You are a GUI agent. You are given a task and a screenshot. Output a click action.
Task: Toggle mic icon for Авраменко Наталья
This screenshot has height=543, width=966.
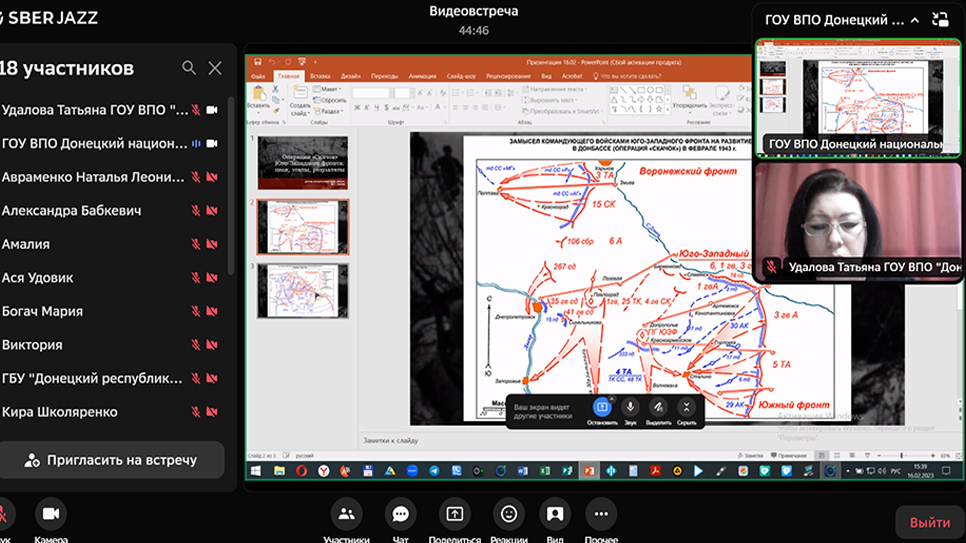point(196,178)
